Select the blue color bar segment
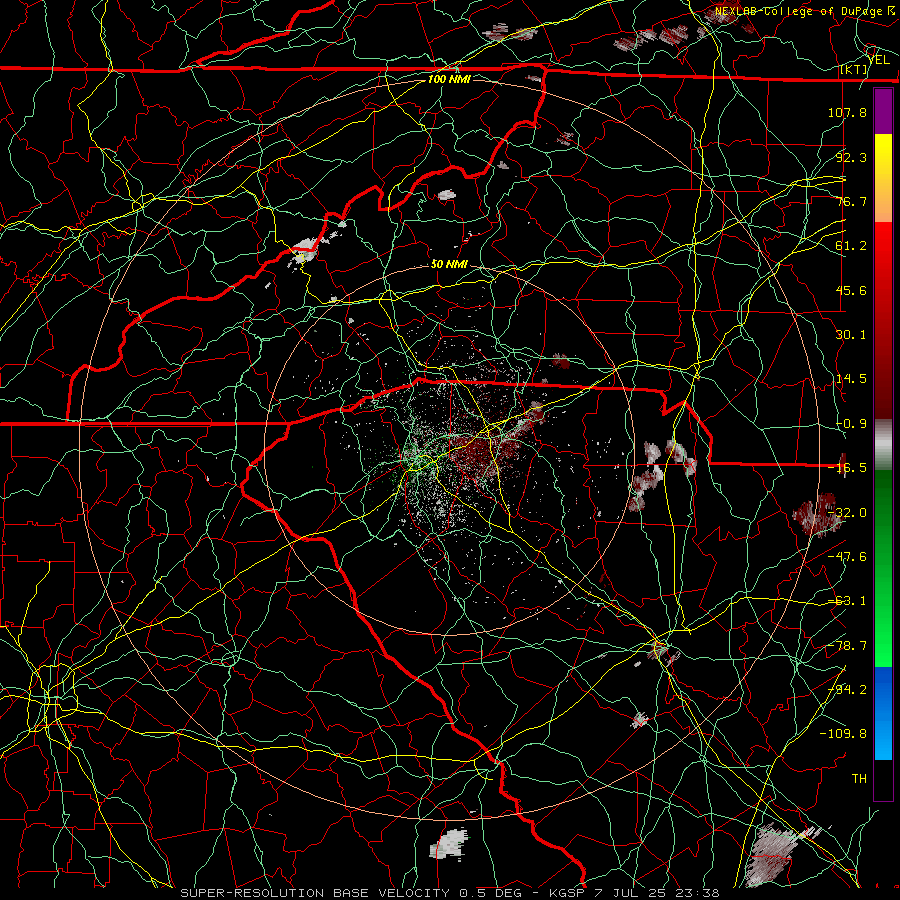The image size is (900, 900). (883, 713)
